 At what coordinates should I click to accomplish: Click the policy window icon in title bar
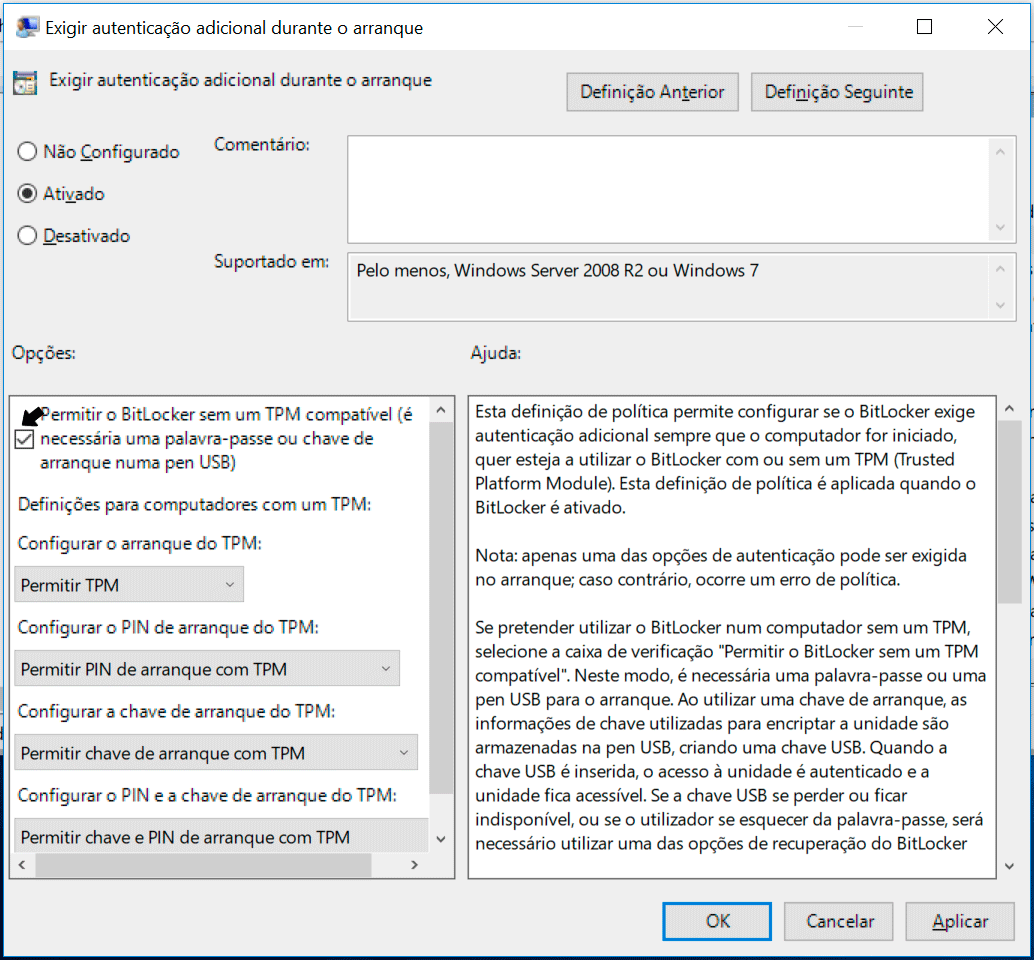(26, 27)
